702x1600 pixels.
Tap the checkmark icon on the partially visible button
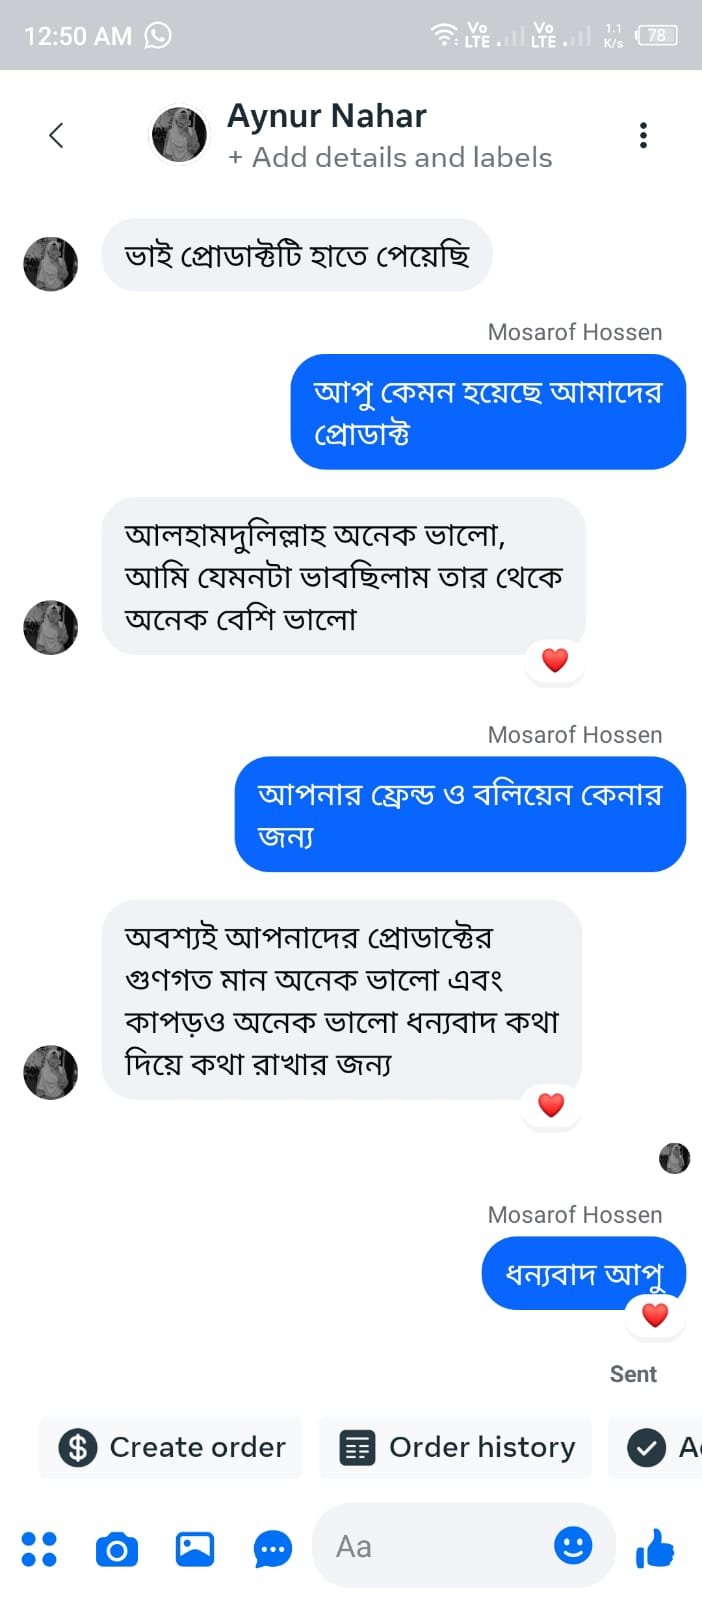tap(645, 1447)
